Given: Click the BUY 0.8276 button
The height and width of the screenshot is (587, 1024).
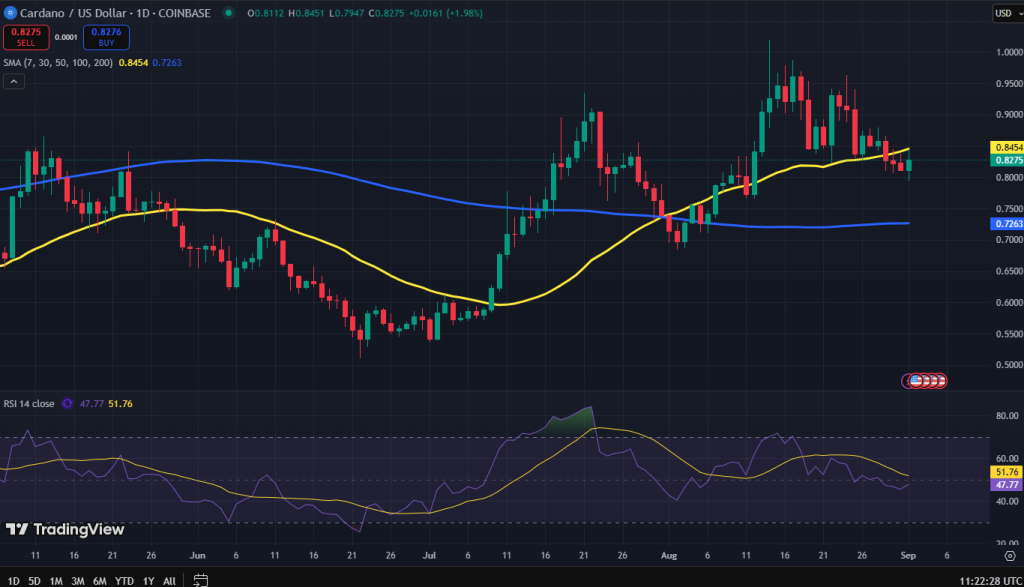Looking at the screenshot, I should pos(106,37).
